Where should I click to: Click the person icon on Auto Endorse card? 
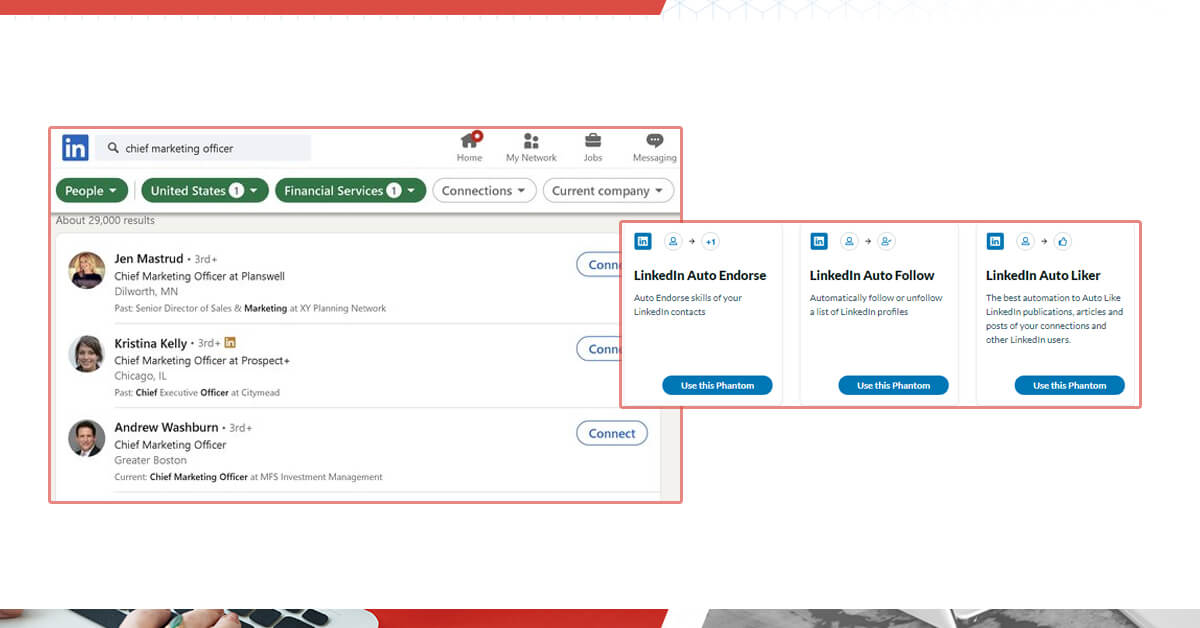click(673, 241)
